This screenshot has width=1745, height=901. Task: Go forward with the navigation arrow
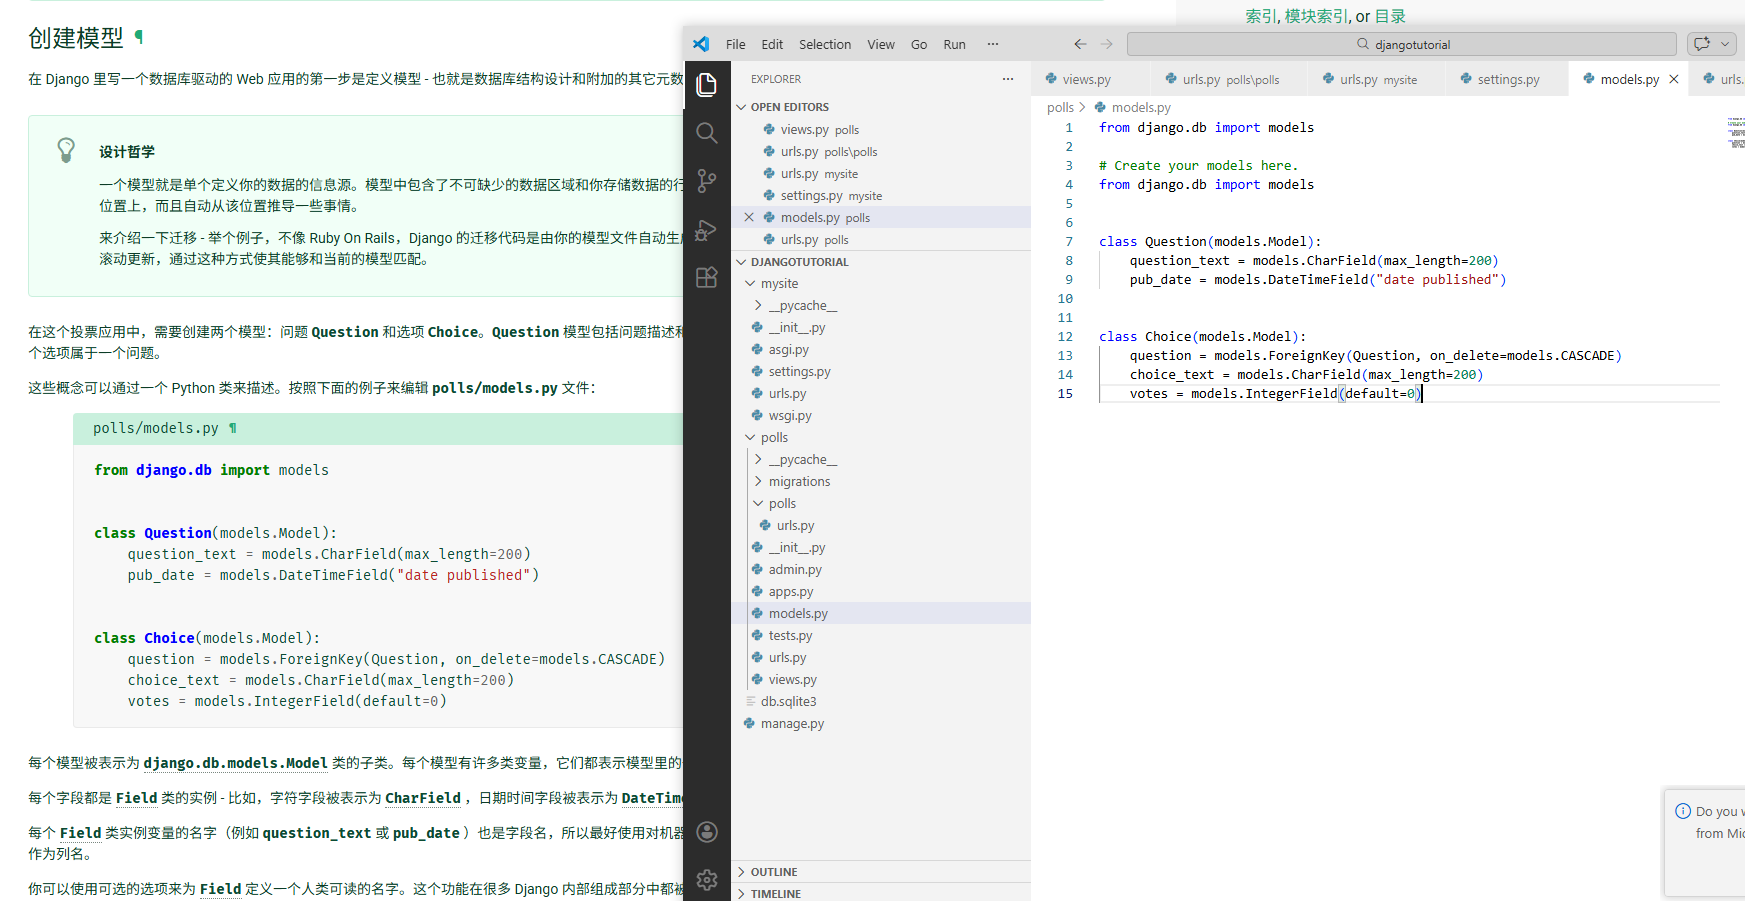[x=1106, y=44]
